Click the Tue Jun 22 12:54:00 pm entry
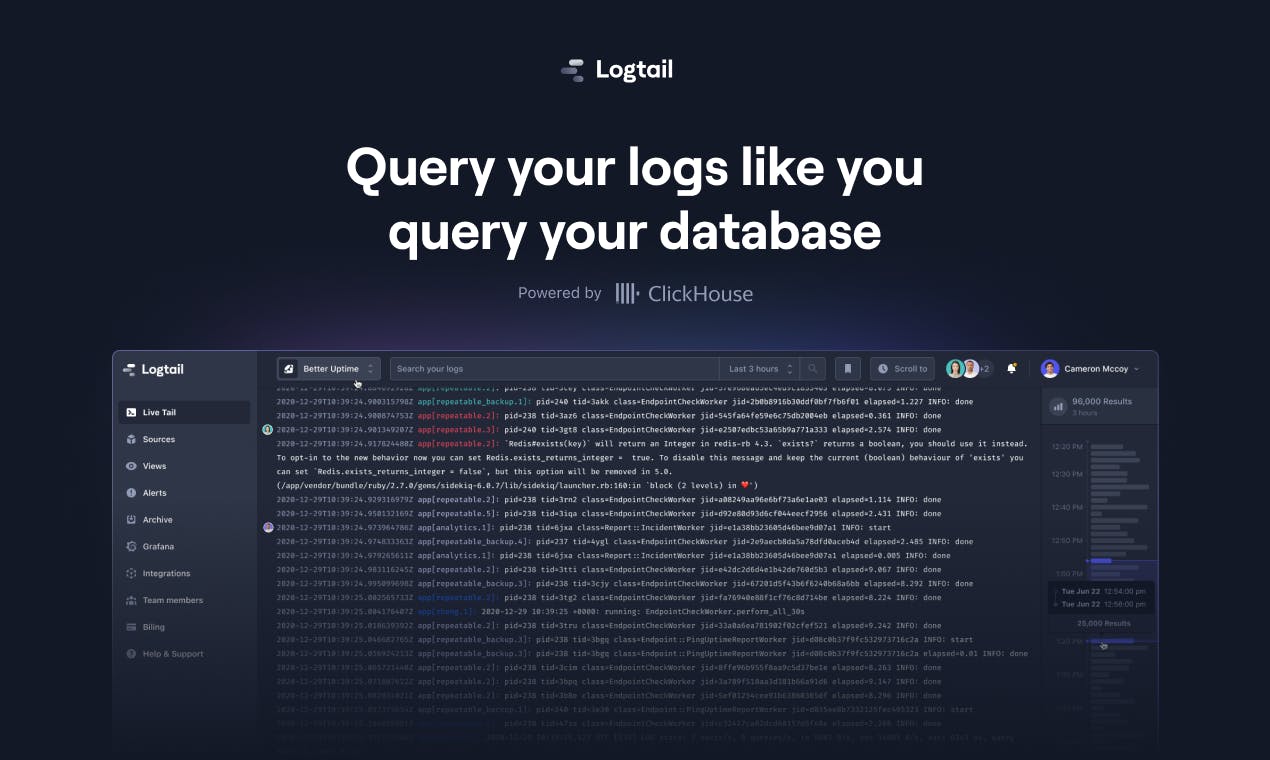The image size is (1270, 760). point(1104,592)
